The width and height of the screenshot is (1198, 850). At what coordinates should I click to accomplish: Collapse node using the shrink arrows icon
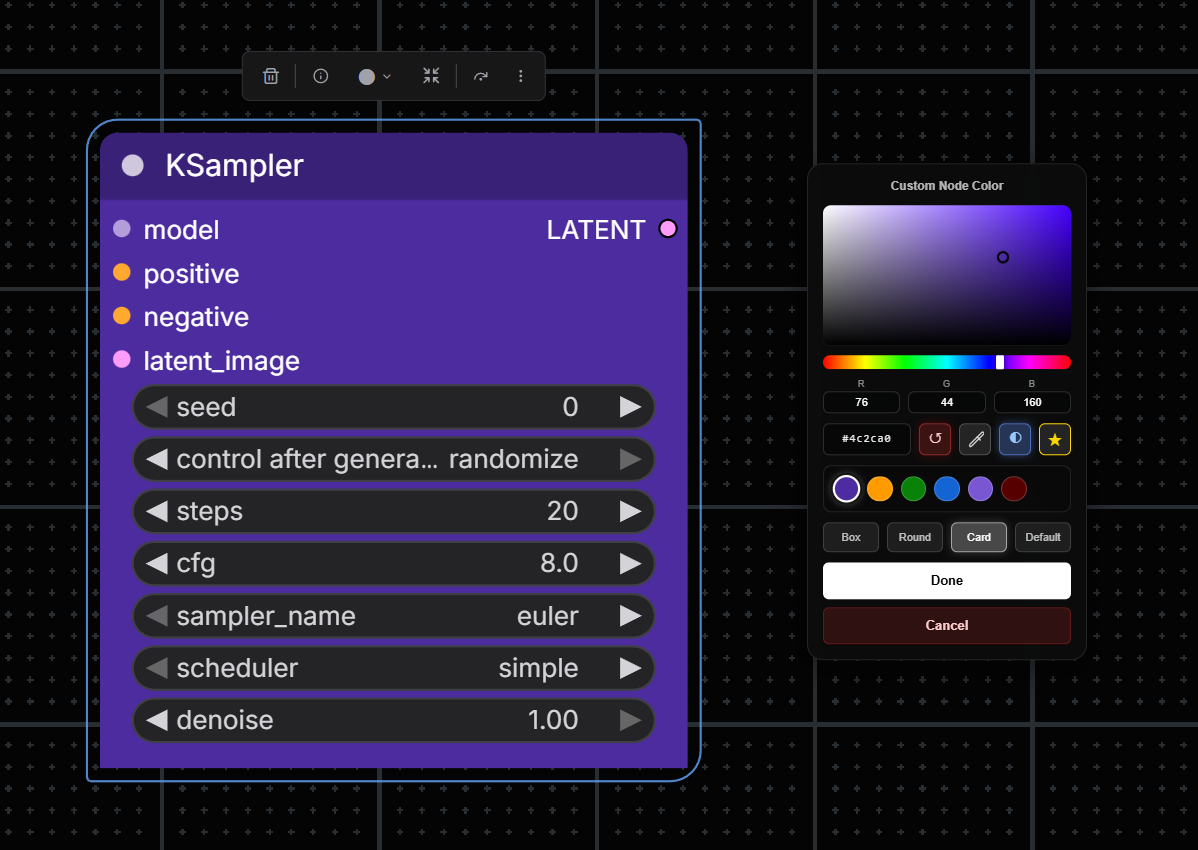tap(432, 76)
